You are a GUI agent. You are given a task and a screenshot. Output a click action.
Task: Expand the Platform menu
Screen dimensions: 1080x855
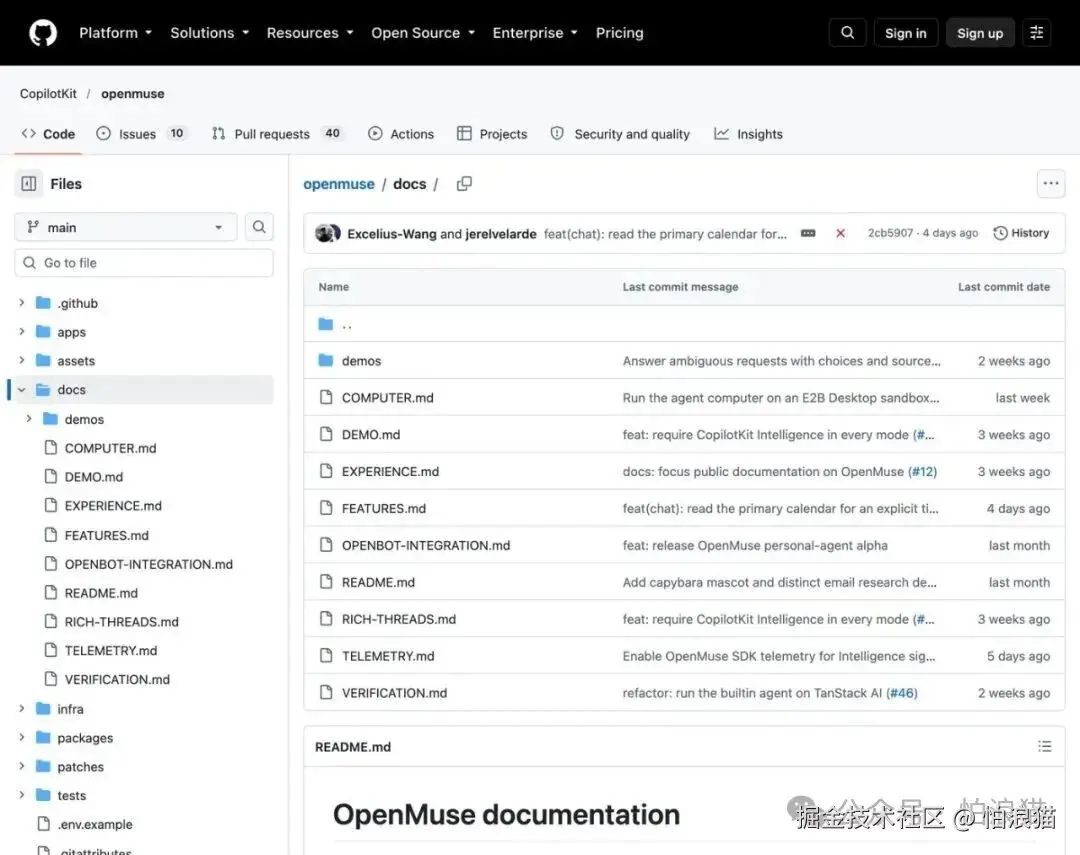coord(115,33)
